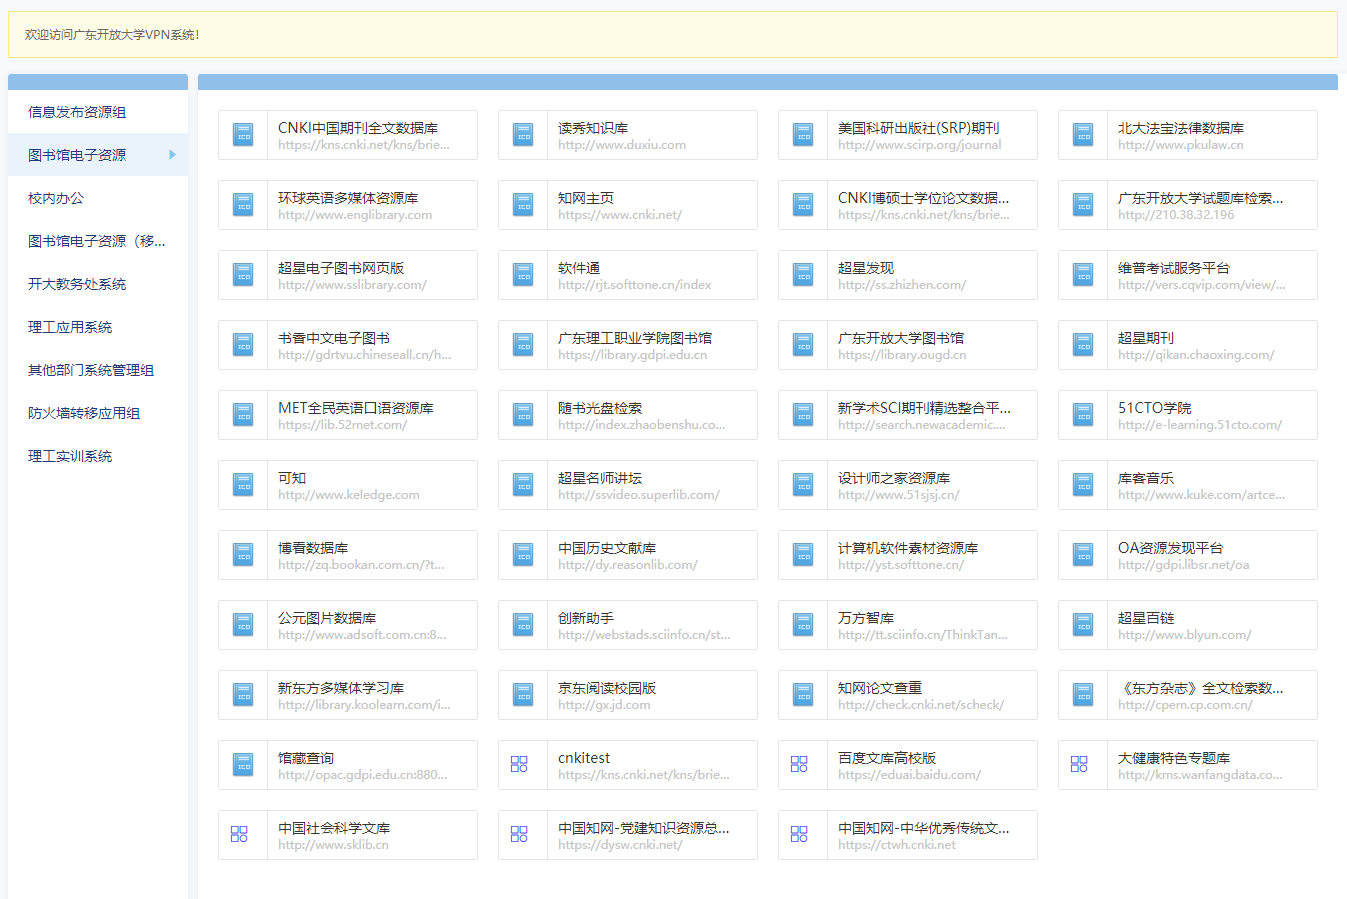Screen dimensions: 1347x899
Task: Open the 超星百链 link
Action: [x=1188, y=625]
